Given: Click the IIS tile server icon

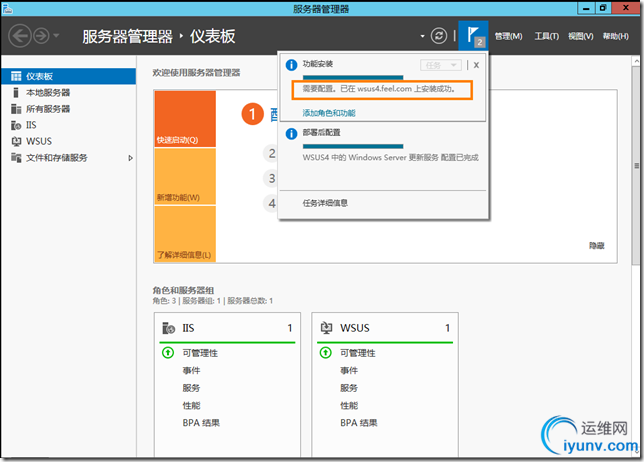Looking at the screenshot, I should [168, 328].
